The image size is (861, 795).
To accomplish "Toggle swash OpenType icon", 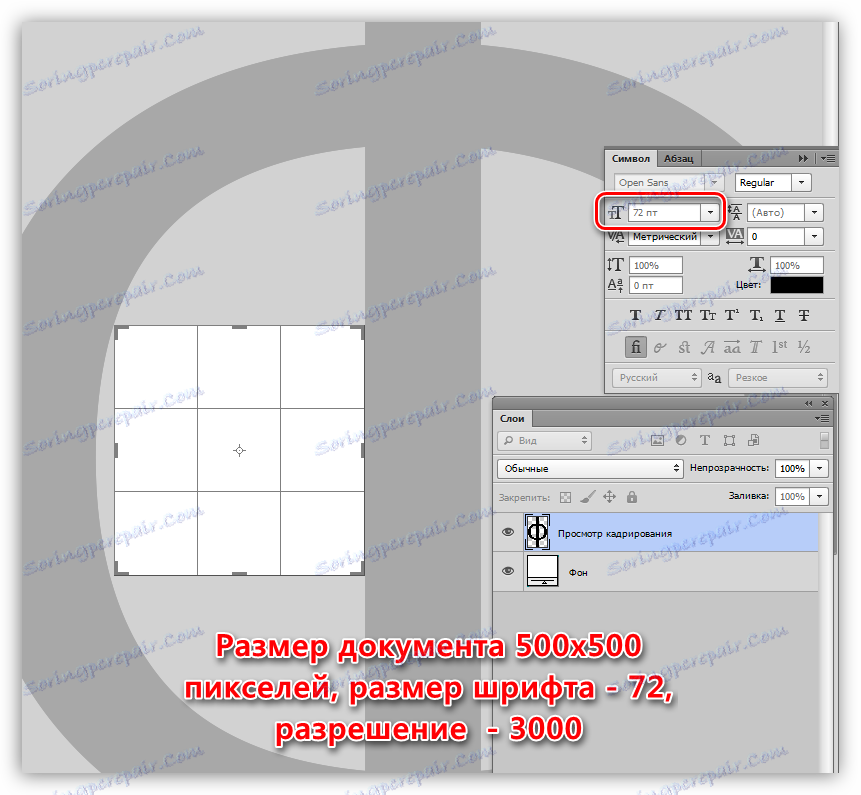I will pos(708,347).
